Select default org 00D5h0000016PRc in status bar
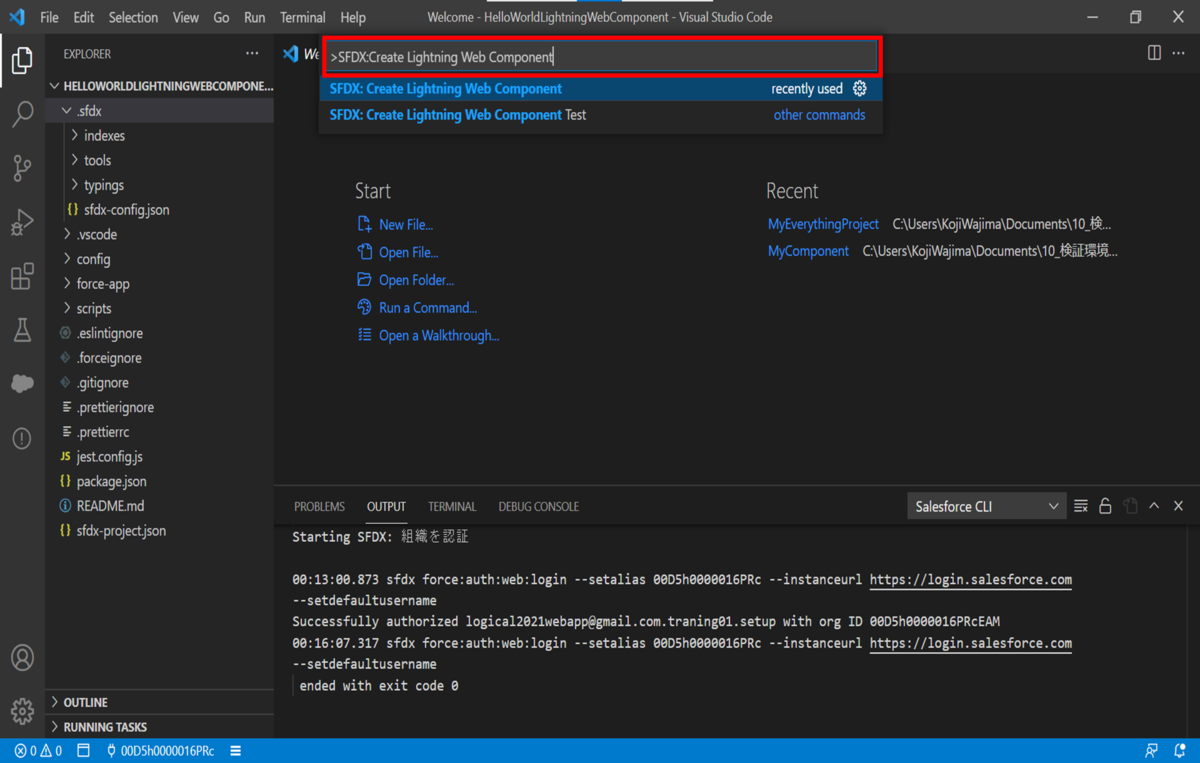Screen dimensions: 1200x763 point(160,751)
